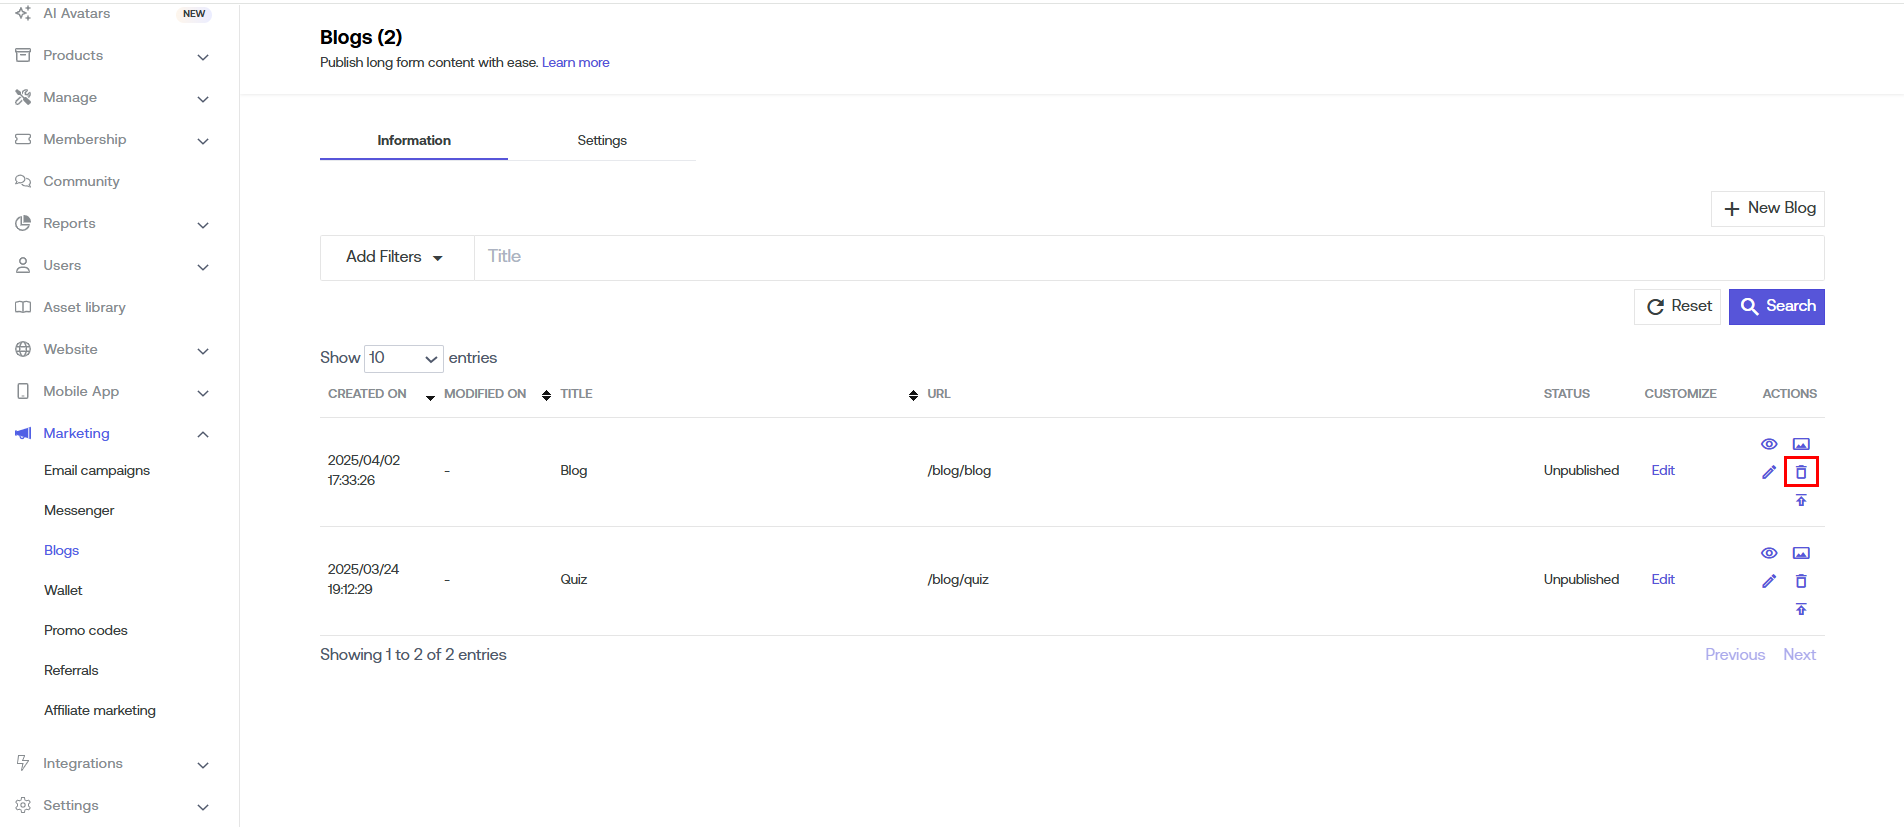1904x827 pixels.
Task: Delete the Quiz blog using trash icon
Action: coord(1800,581)
